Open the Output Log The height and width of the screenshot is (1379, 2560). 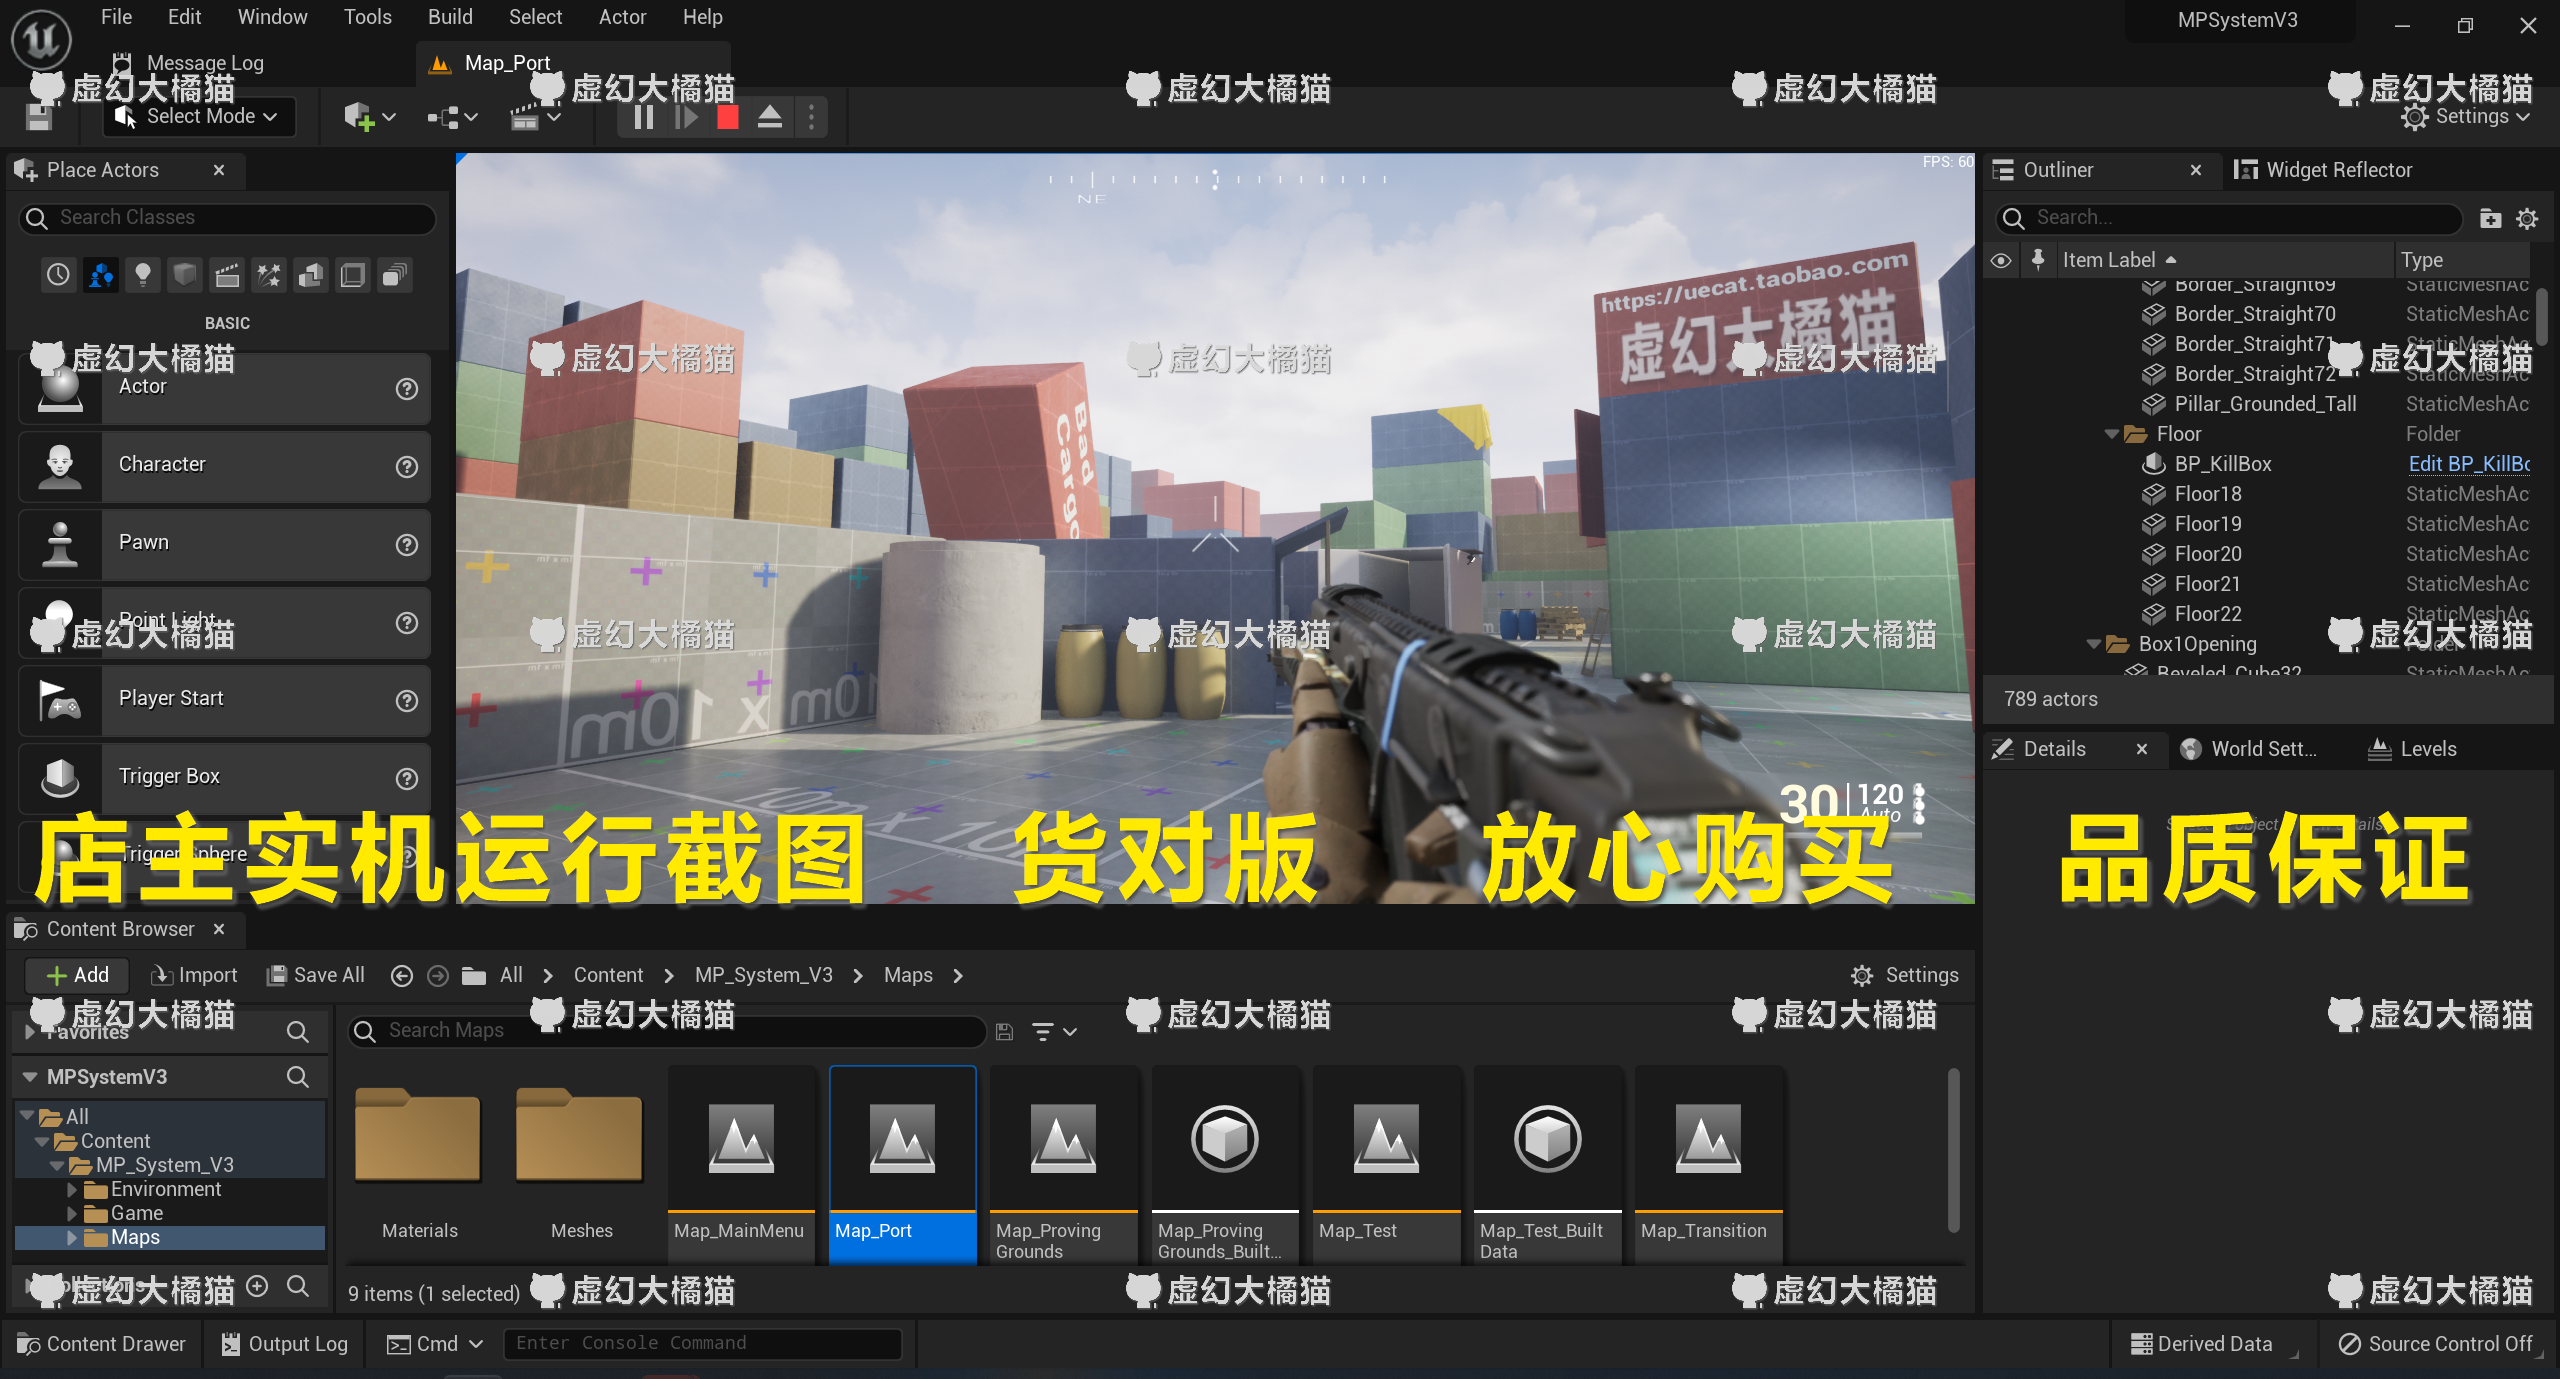(284, 1343)
